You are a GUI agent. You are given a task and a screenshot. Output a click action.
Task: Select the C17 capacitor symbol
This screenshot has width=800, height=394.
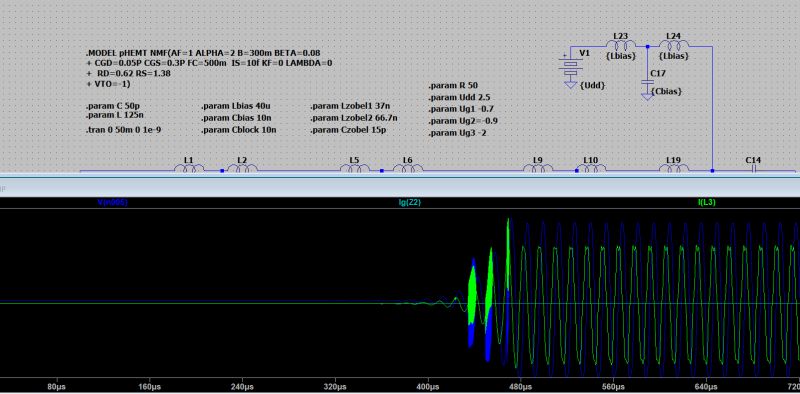[x=647, y=82]
